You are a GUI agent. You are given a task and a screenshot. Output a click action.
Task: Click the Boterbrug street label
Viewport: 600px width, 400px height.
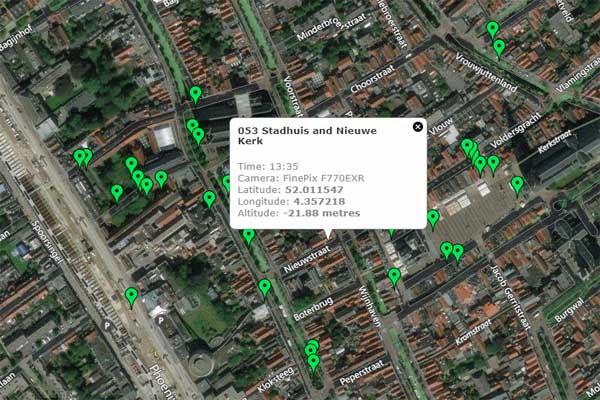(x=313, y=309)
